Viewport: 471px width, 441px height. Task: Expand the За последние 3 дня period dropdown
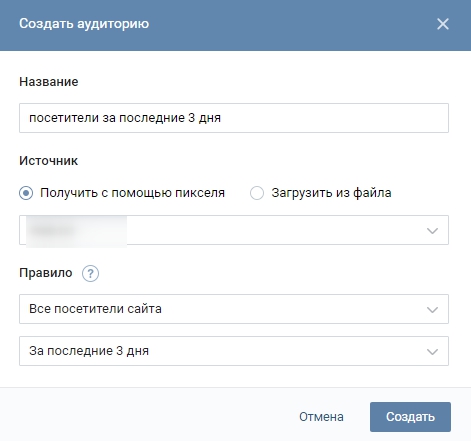(x=234, y=351)
